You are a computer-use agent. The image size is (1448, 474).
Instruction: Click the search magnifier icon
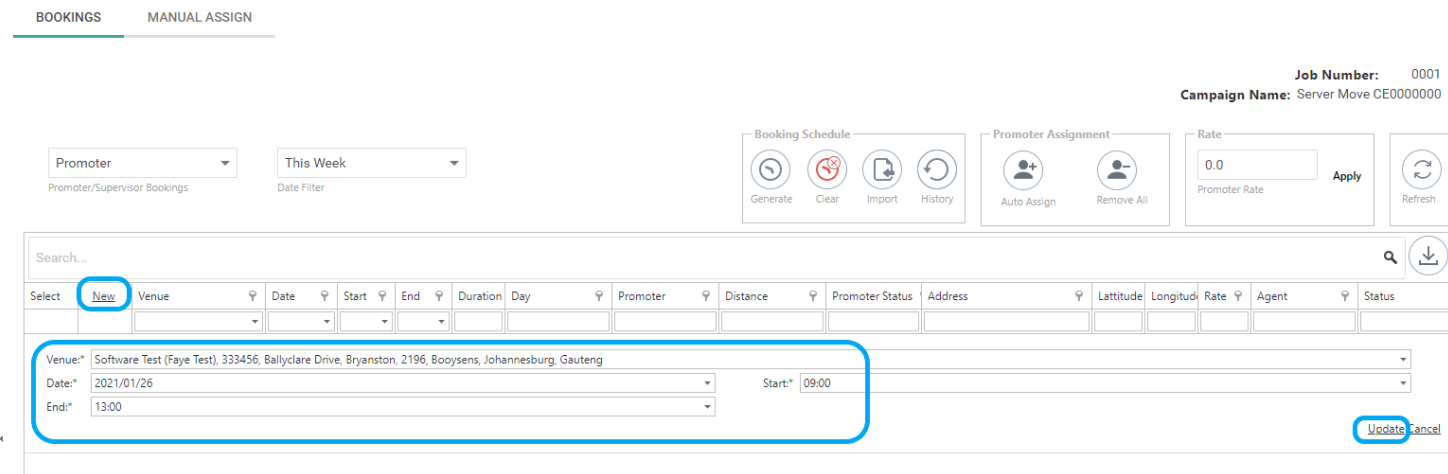point(1390,257)
